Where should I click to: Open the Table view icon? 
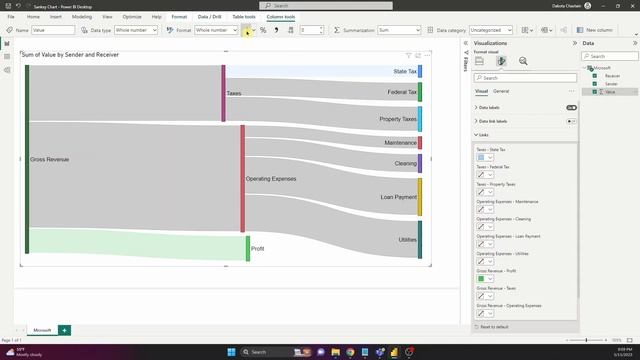(x=7, y=57)
